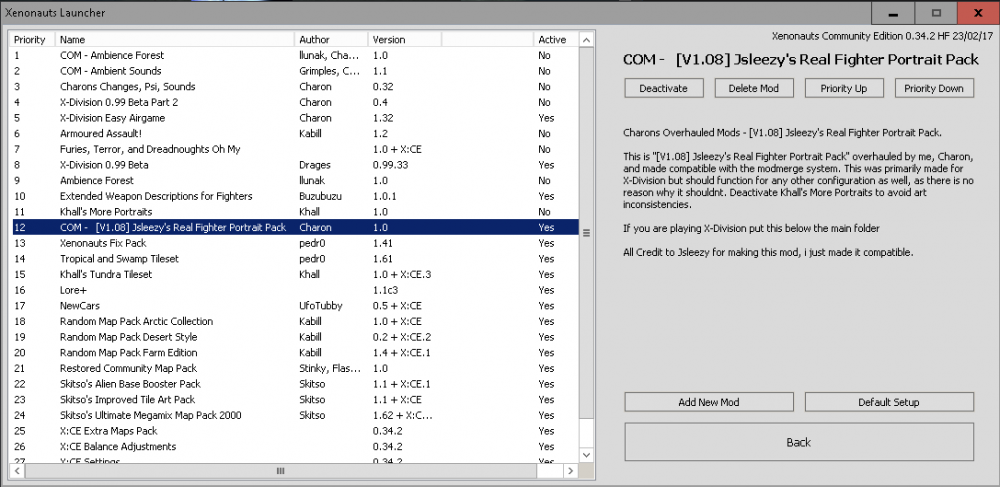Click Active status of Armoured Assault! row
This screenshot has height=487, width=1000.
pos(544,133)
